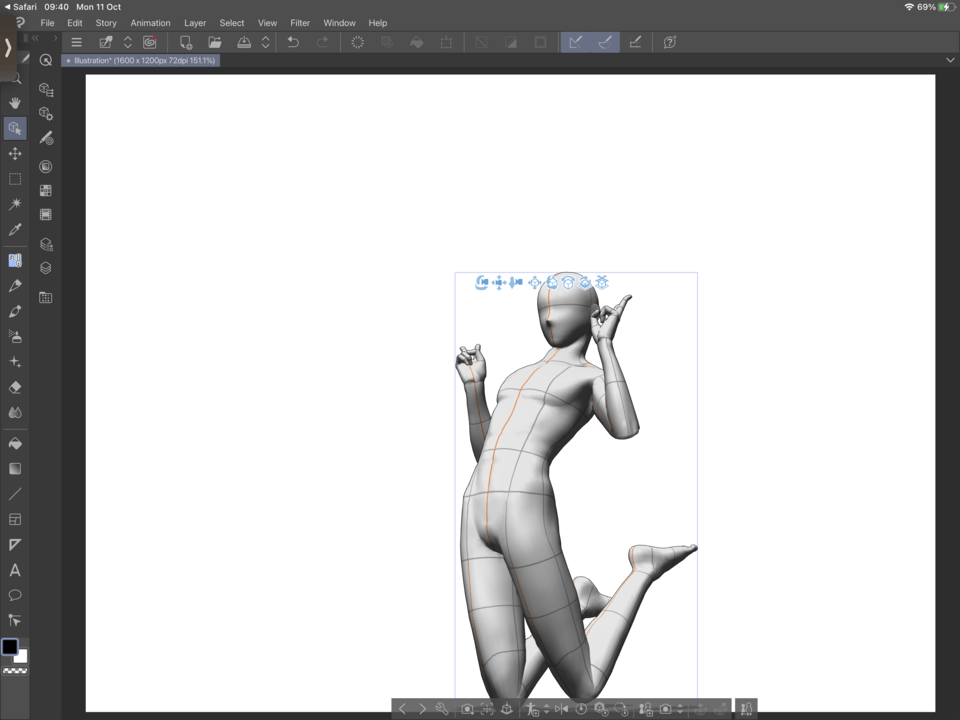Screen dimensions: 960x720
Task: Save the illustration
Action: point(244,42)
